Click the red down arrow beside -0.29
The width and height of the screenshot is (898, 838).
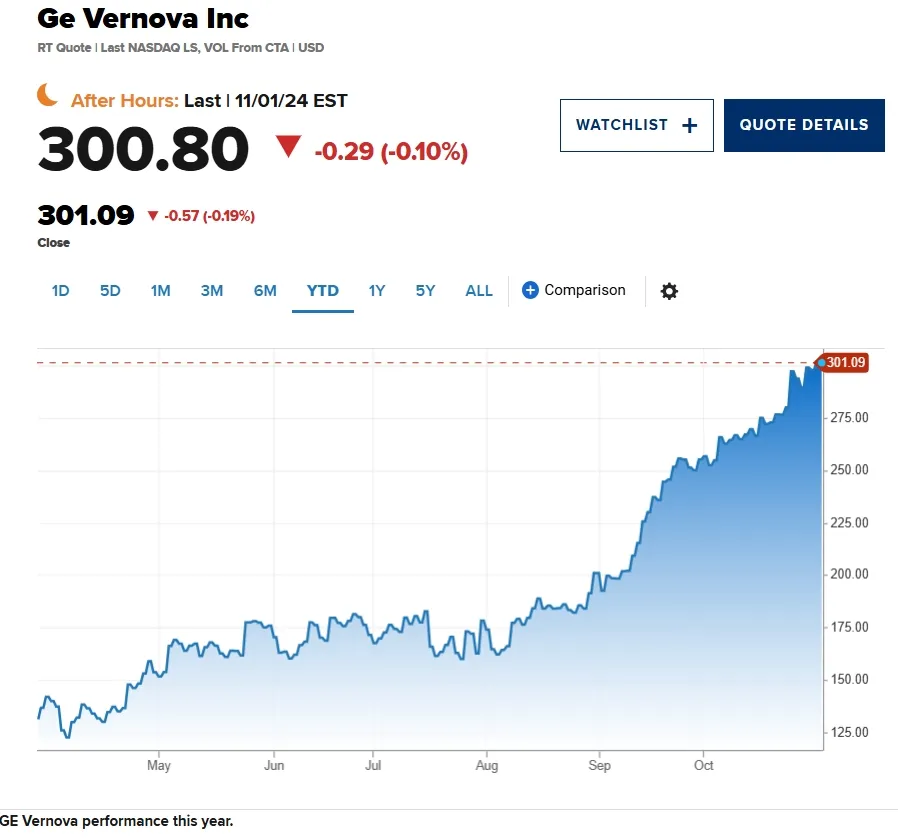[288, 147]
